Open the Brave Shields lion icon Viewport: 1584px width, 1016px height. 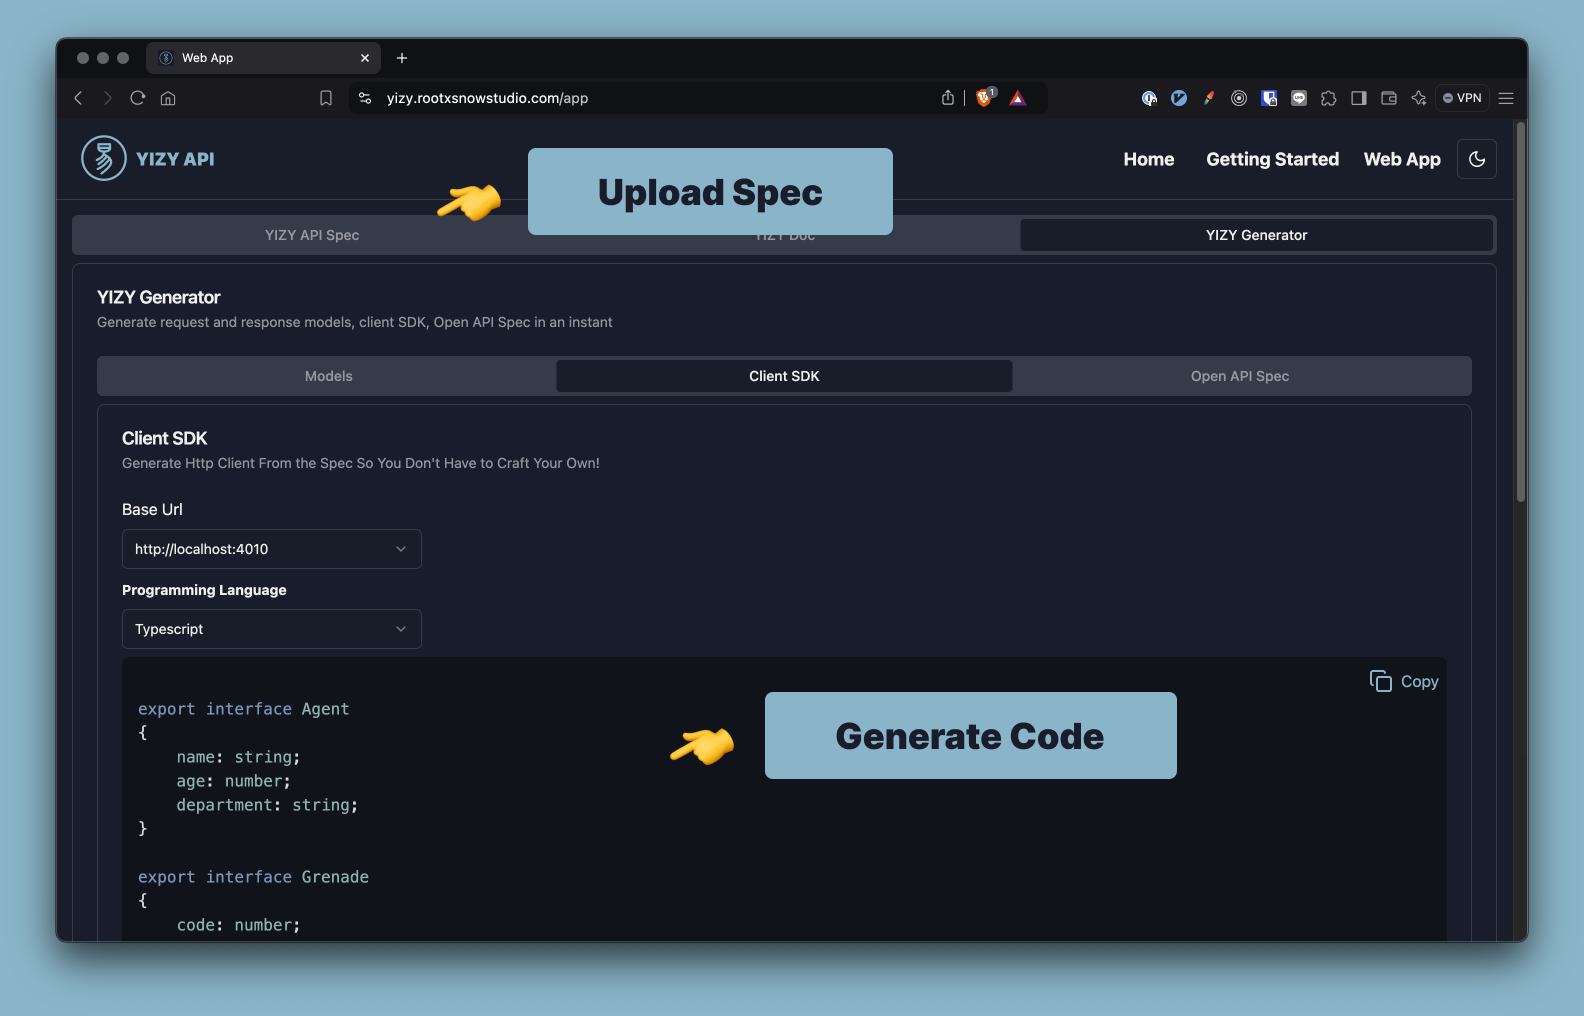coord(985,97)
